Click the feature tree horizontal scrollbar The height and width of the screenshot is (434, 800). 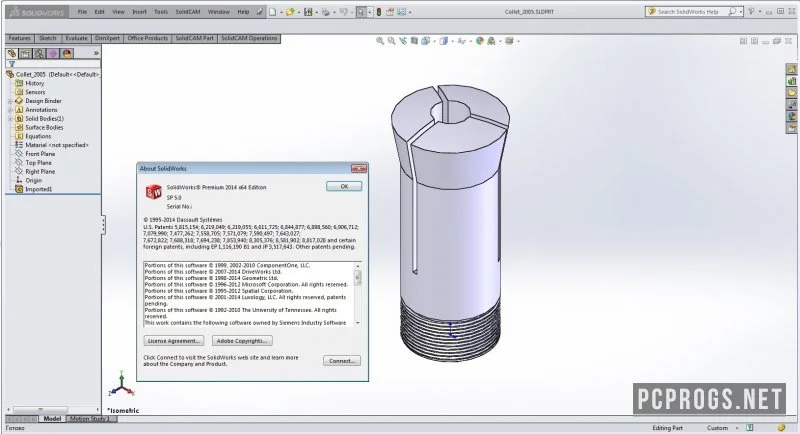coord(53,410)
